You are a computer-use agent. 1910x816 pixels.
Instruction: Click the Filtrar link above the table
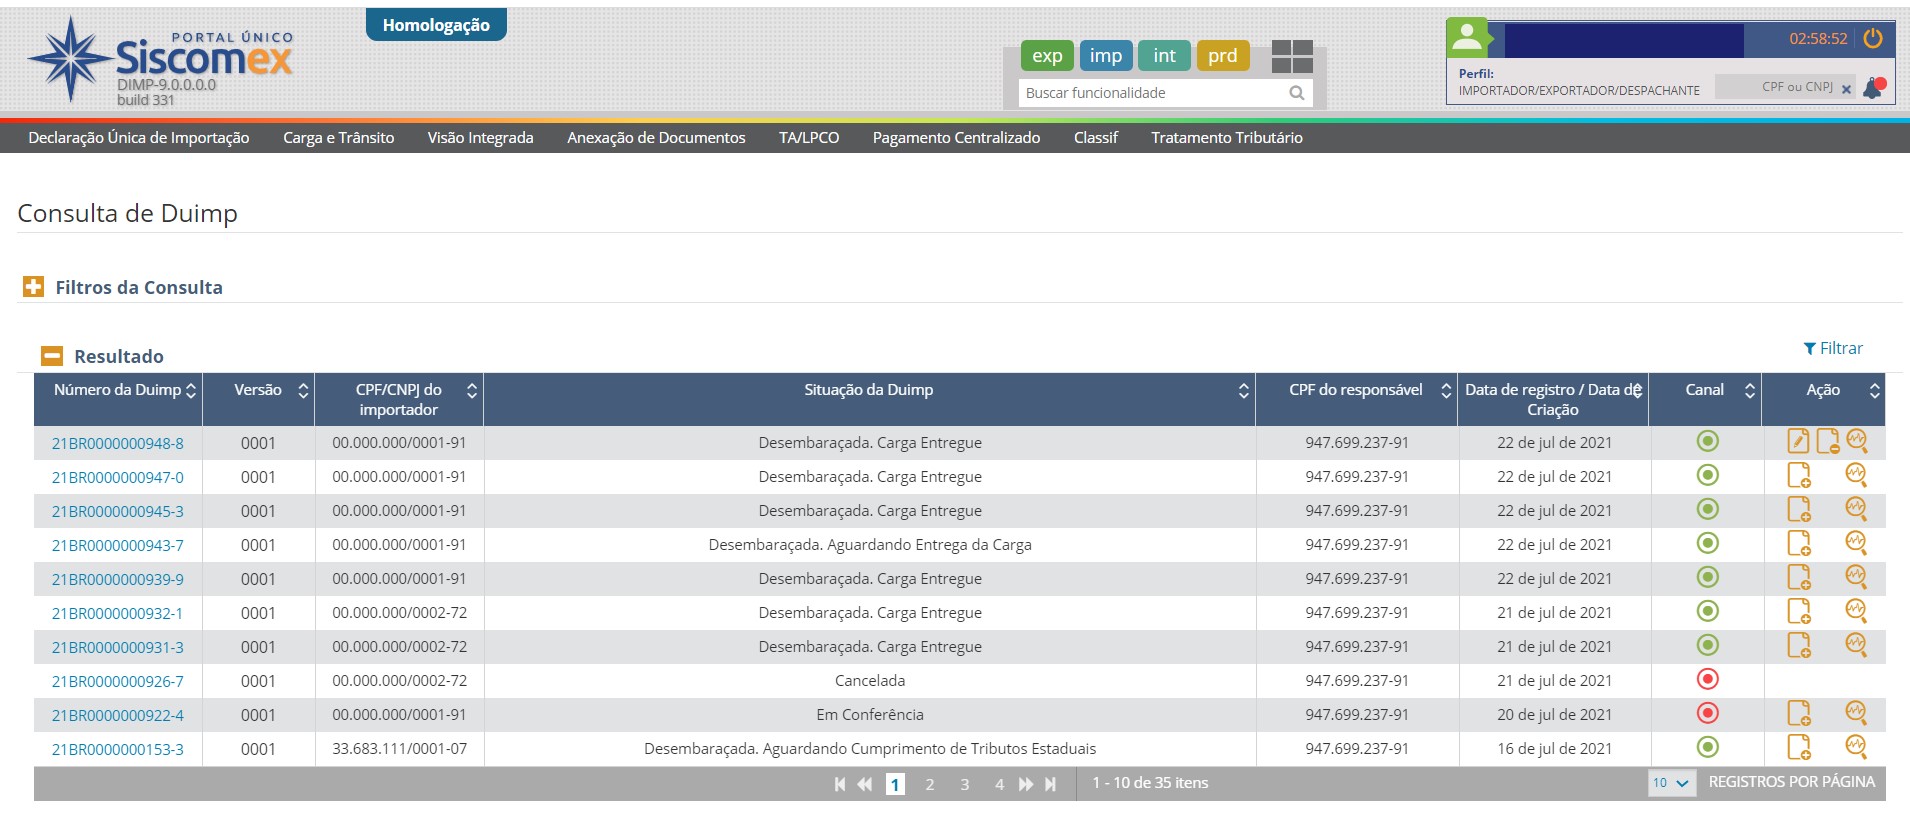click(x=1833, y=348)
